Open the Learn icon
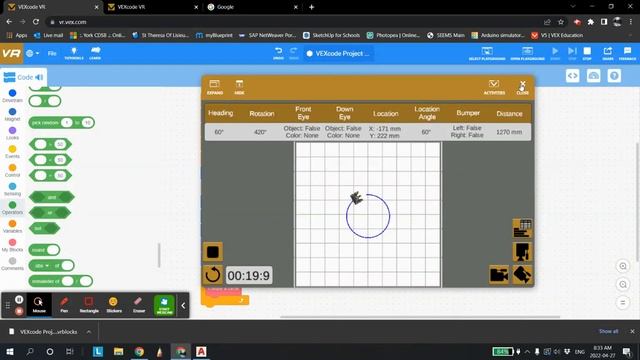This screenshot has width=640, height=360. click(95, 53)
